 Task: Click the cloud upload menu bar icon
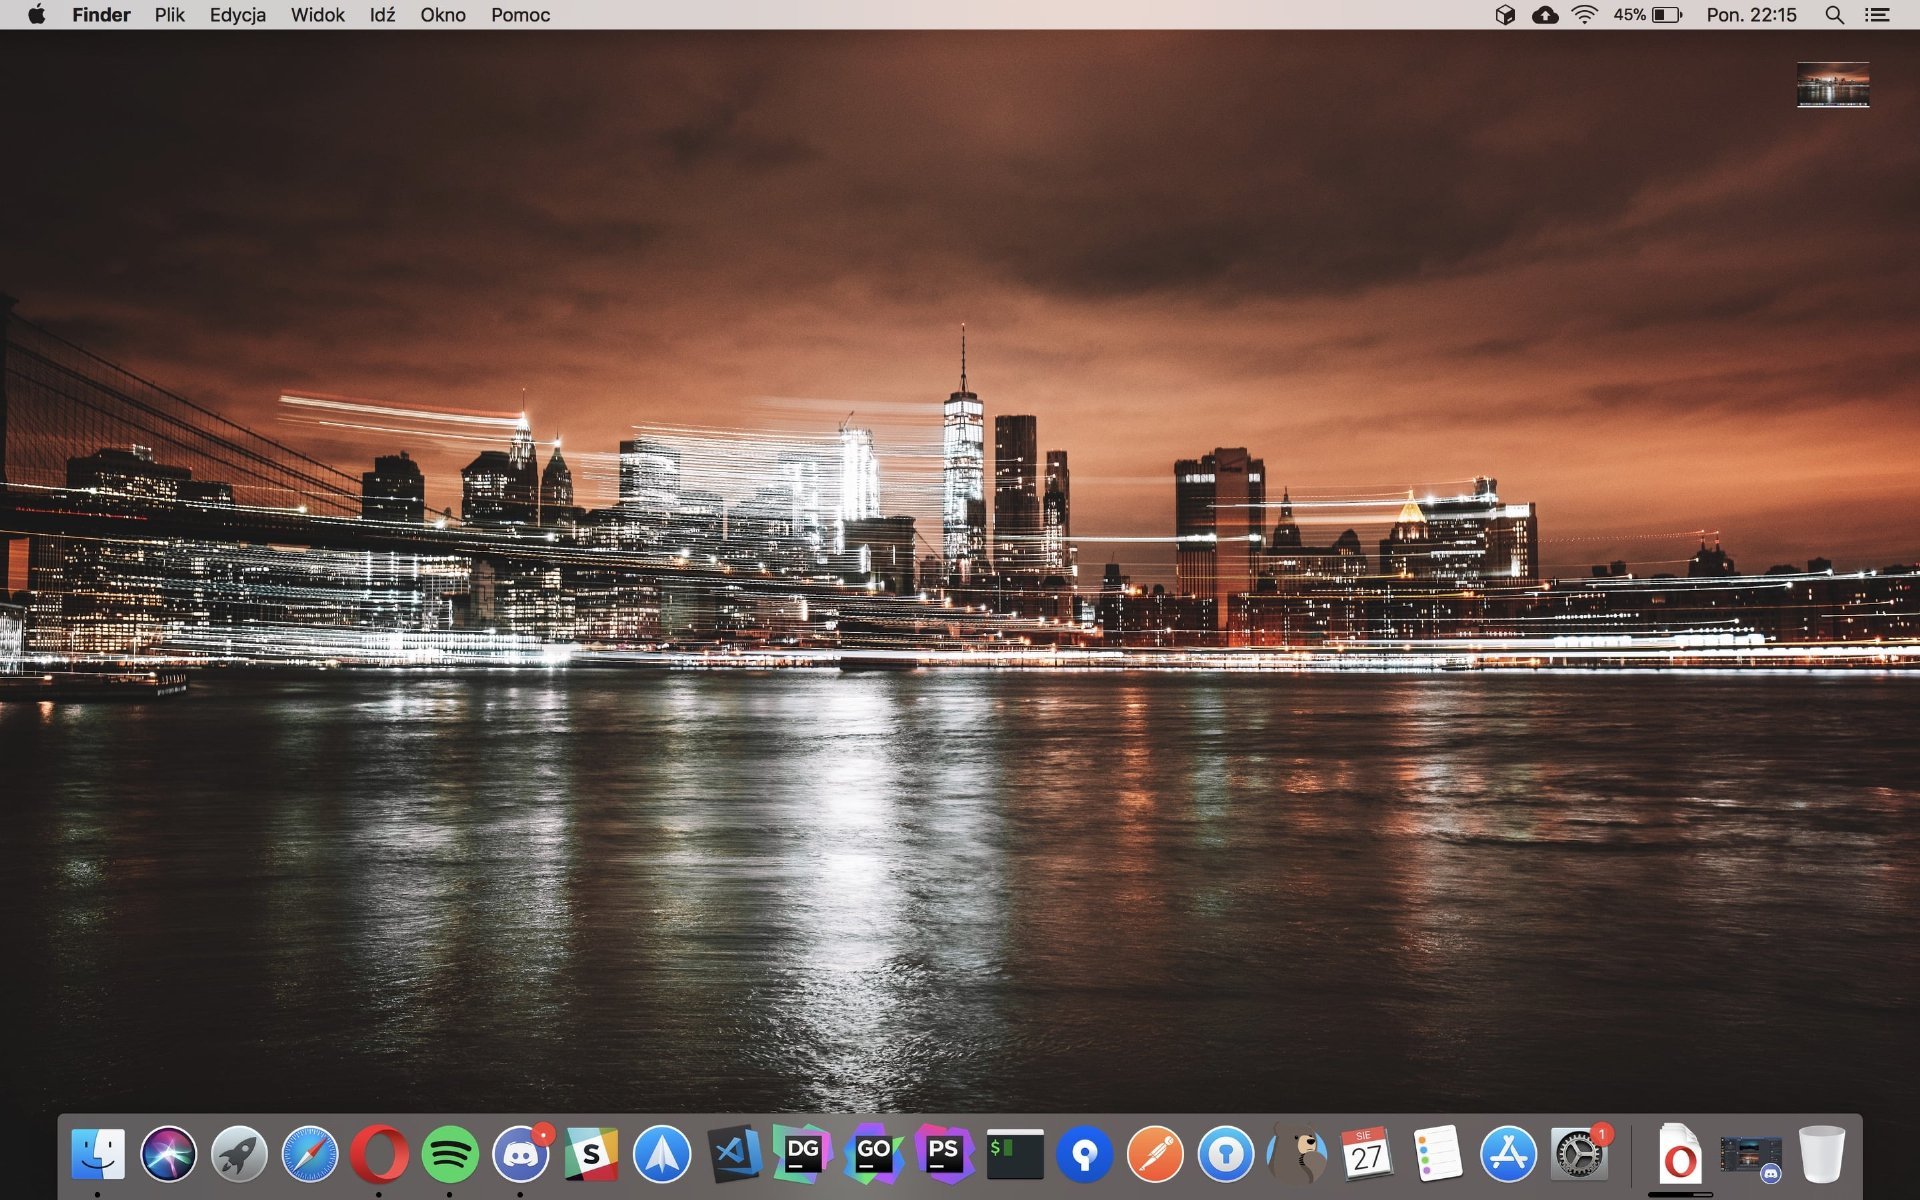1545,15
